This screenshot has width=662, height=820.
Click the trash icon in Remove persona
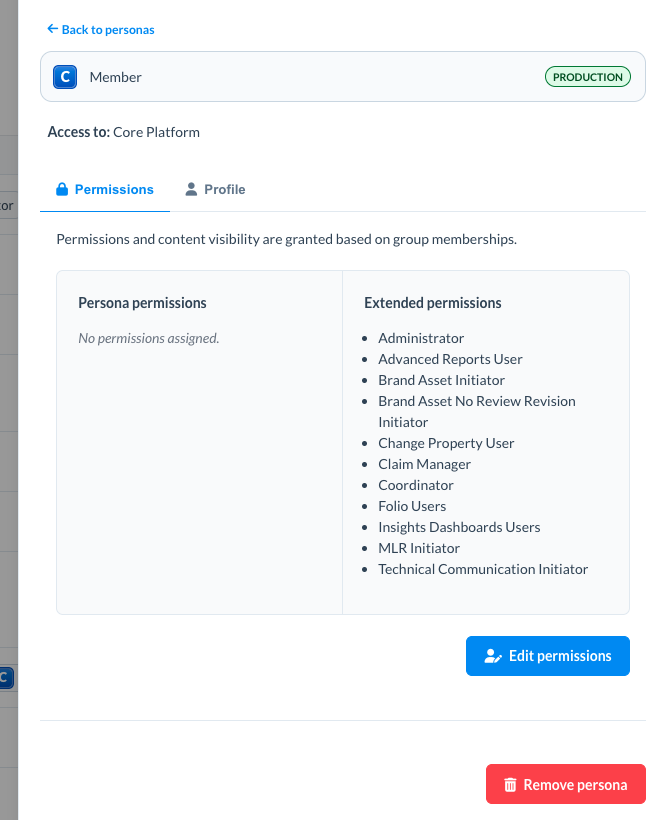click(510, 785)
